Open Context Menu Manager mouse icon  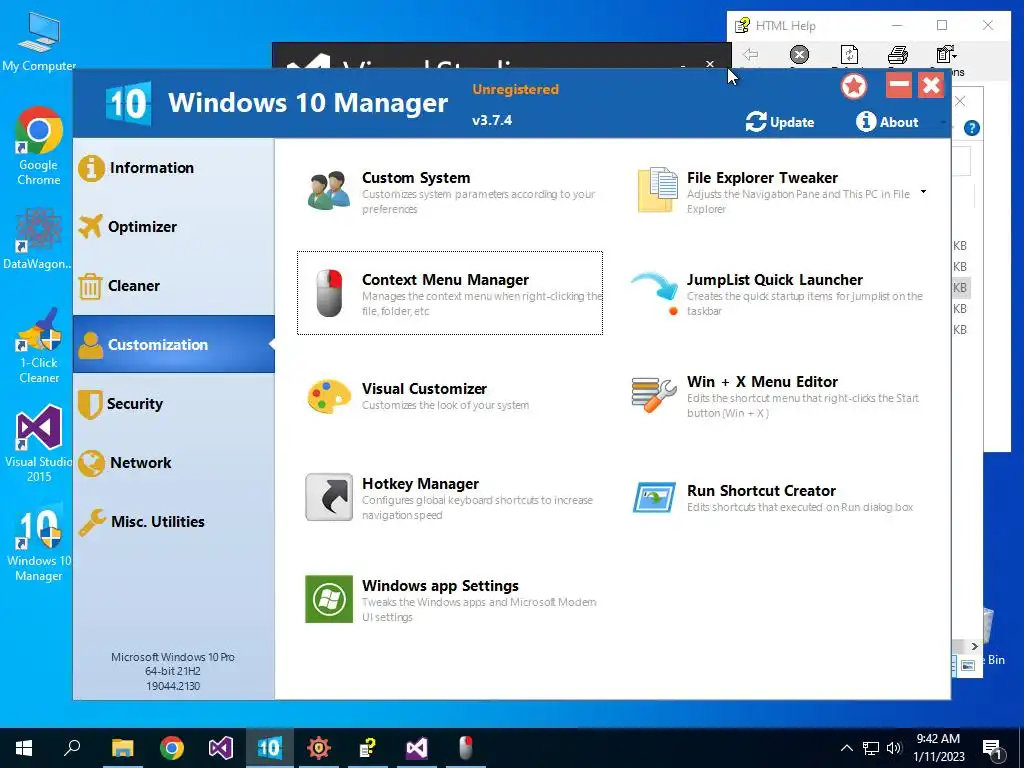pos(329,293)
